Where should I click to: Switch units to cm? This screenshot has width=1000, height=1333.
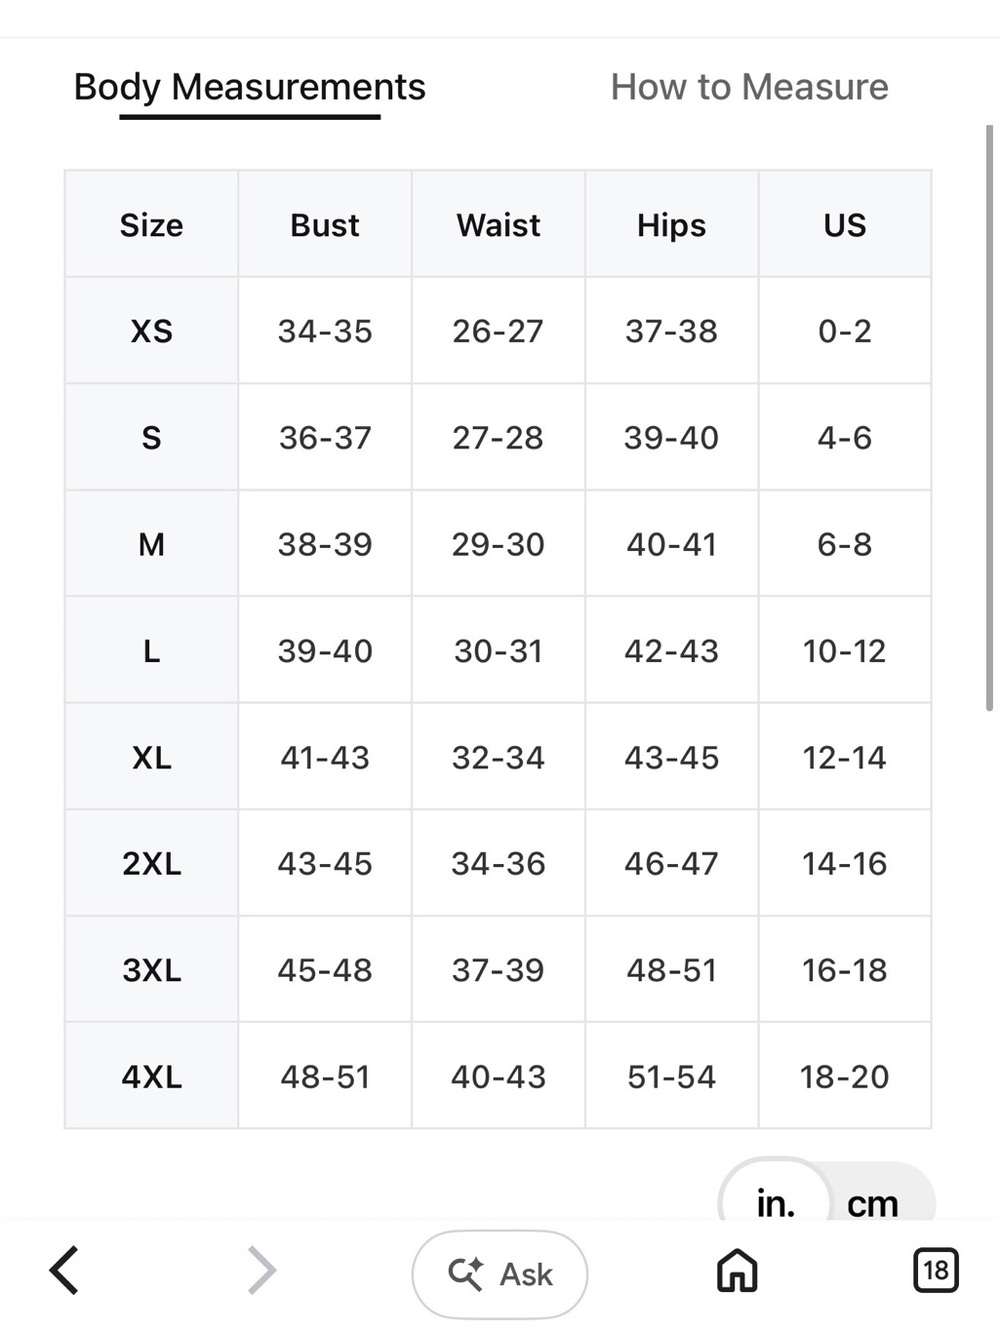click(x=873, y=1203)
